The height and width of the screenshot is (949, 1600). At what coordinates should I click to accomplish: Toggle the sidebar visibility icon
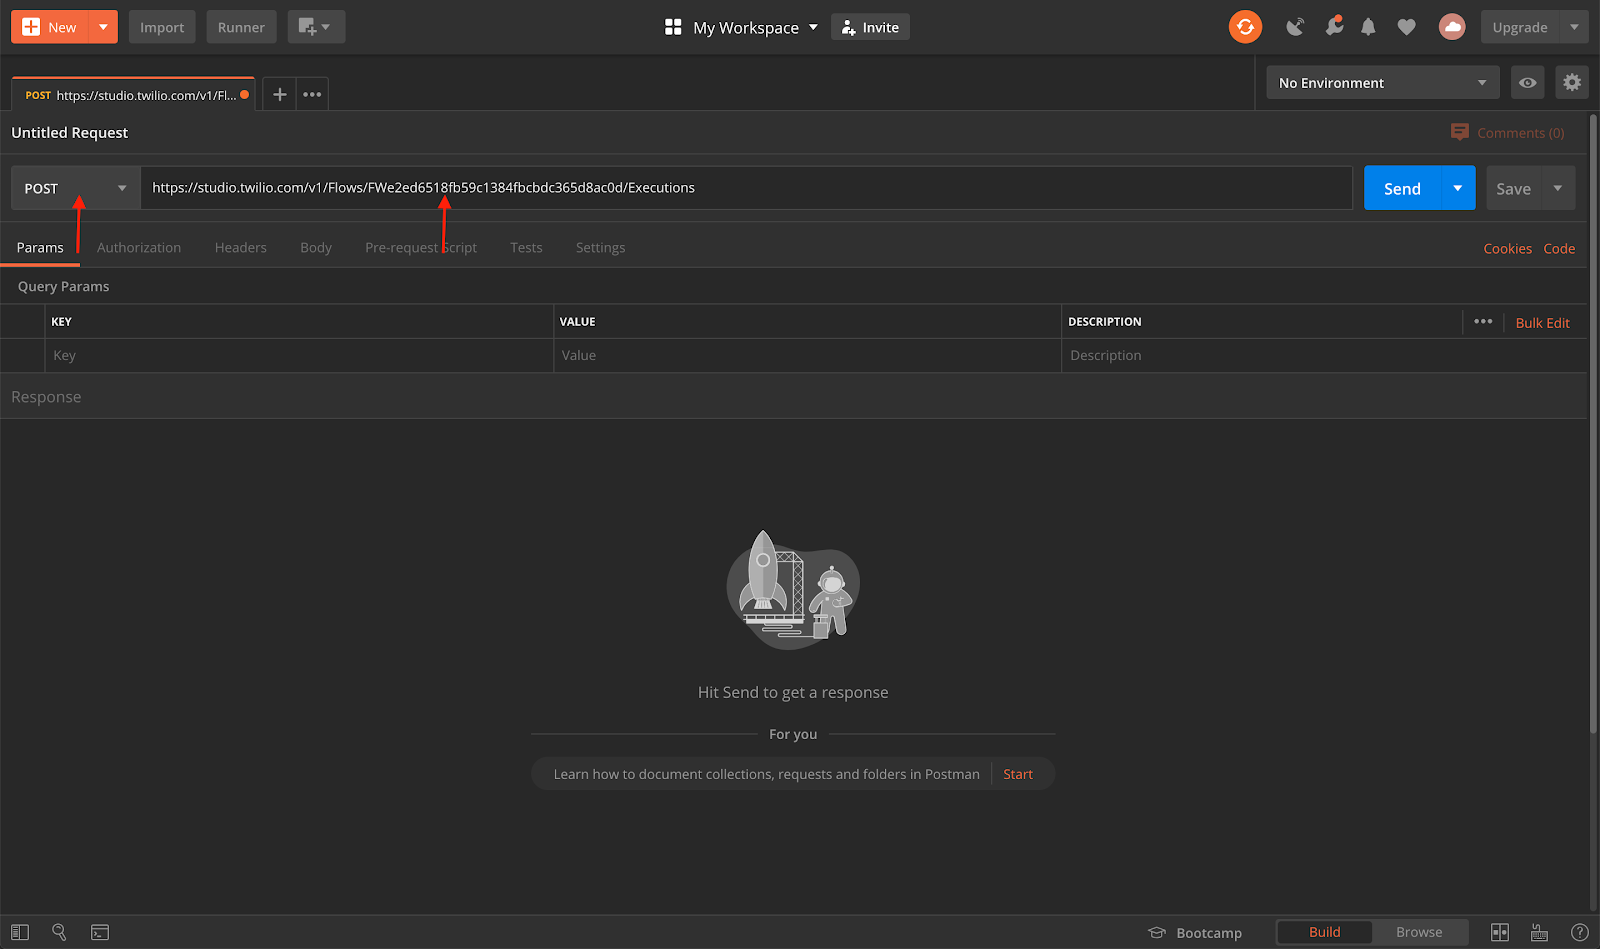[x=20, y=932]
